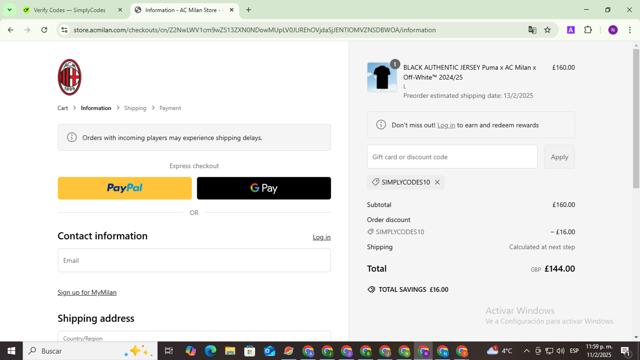This screenshot has width=640, height=360.
Task: Click the page vertical scrollbar
Action: pos(636,118)
